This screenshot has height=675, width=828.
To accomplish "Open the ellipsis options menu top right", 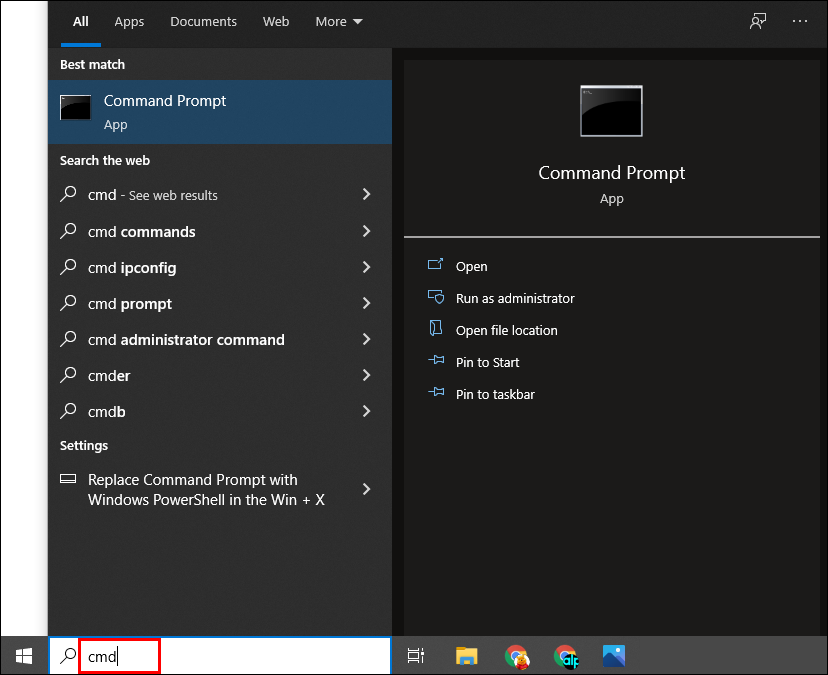I will pyautogui.click(x=798, y=20).
